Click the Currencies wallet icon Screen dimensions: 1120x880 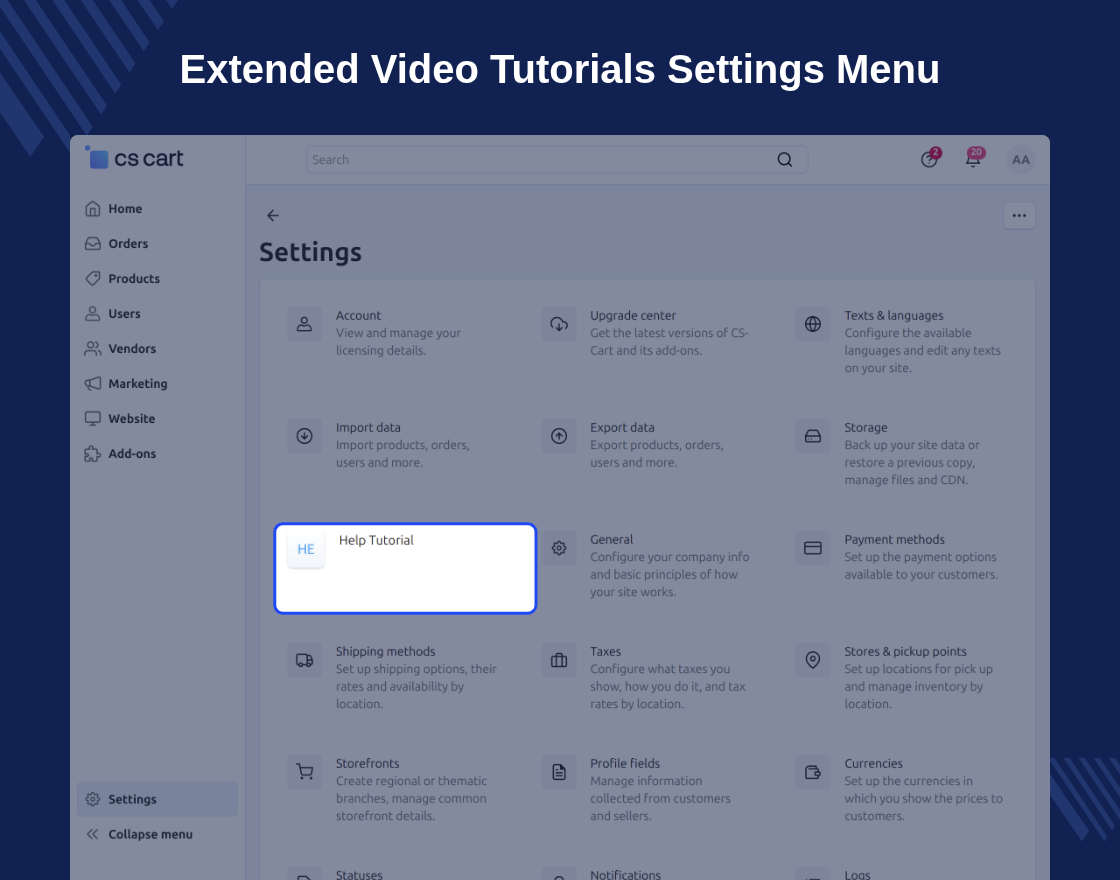click(813, 773)
